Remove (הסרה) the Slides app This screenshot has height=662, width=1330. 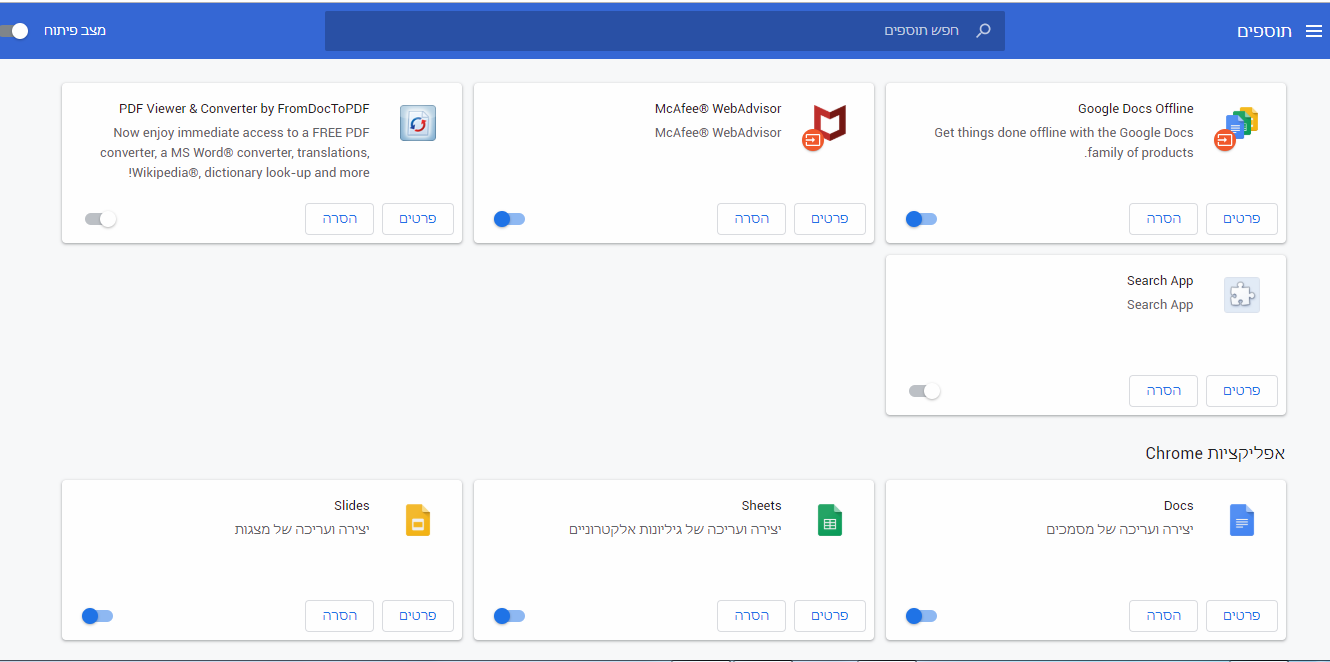pyautogui.click(x=340, y=616)
